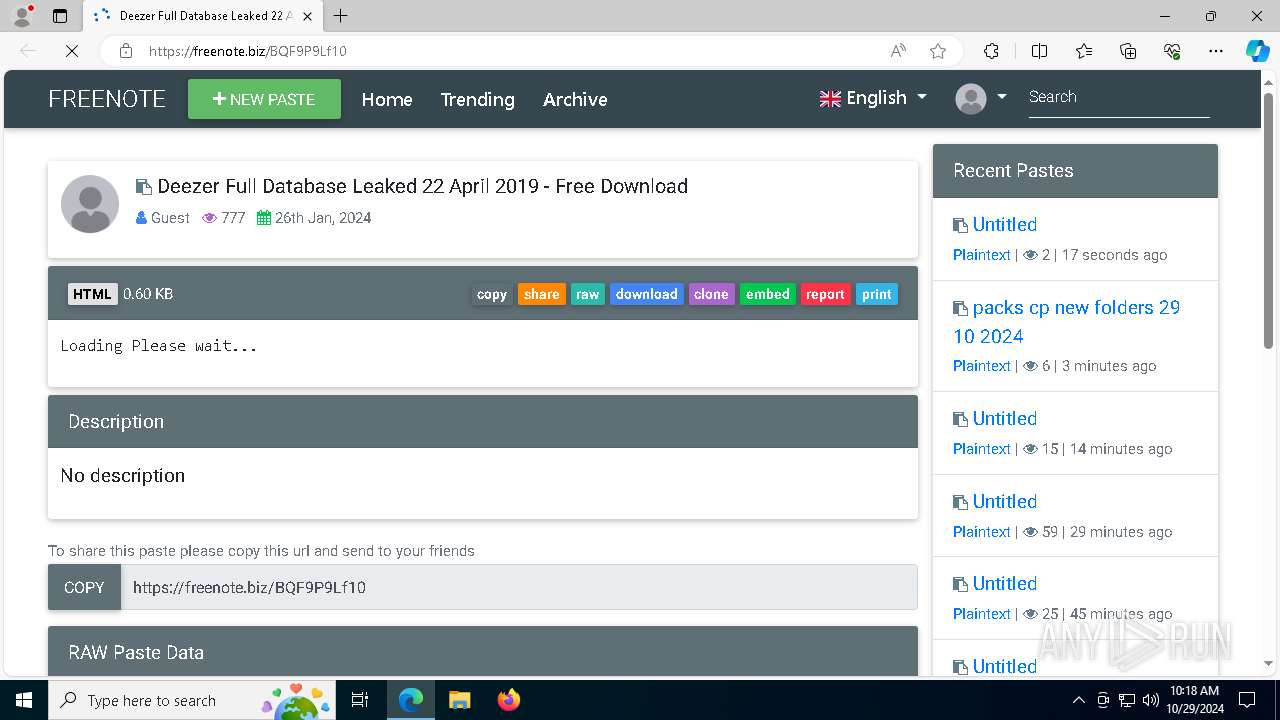Click the page vertical scrollbar
Viewport: 1280px width, 720px height.
coord(1269,220)
